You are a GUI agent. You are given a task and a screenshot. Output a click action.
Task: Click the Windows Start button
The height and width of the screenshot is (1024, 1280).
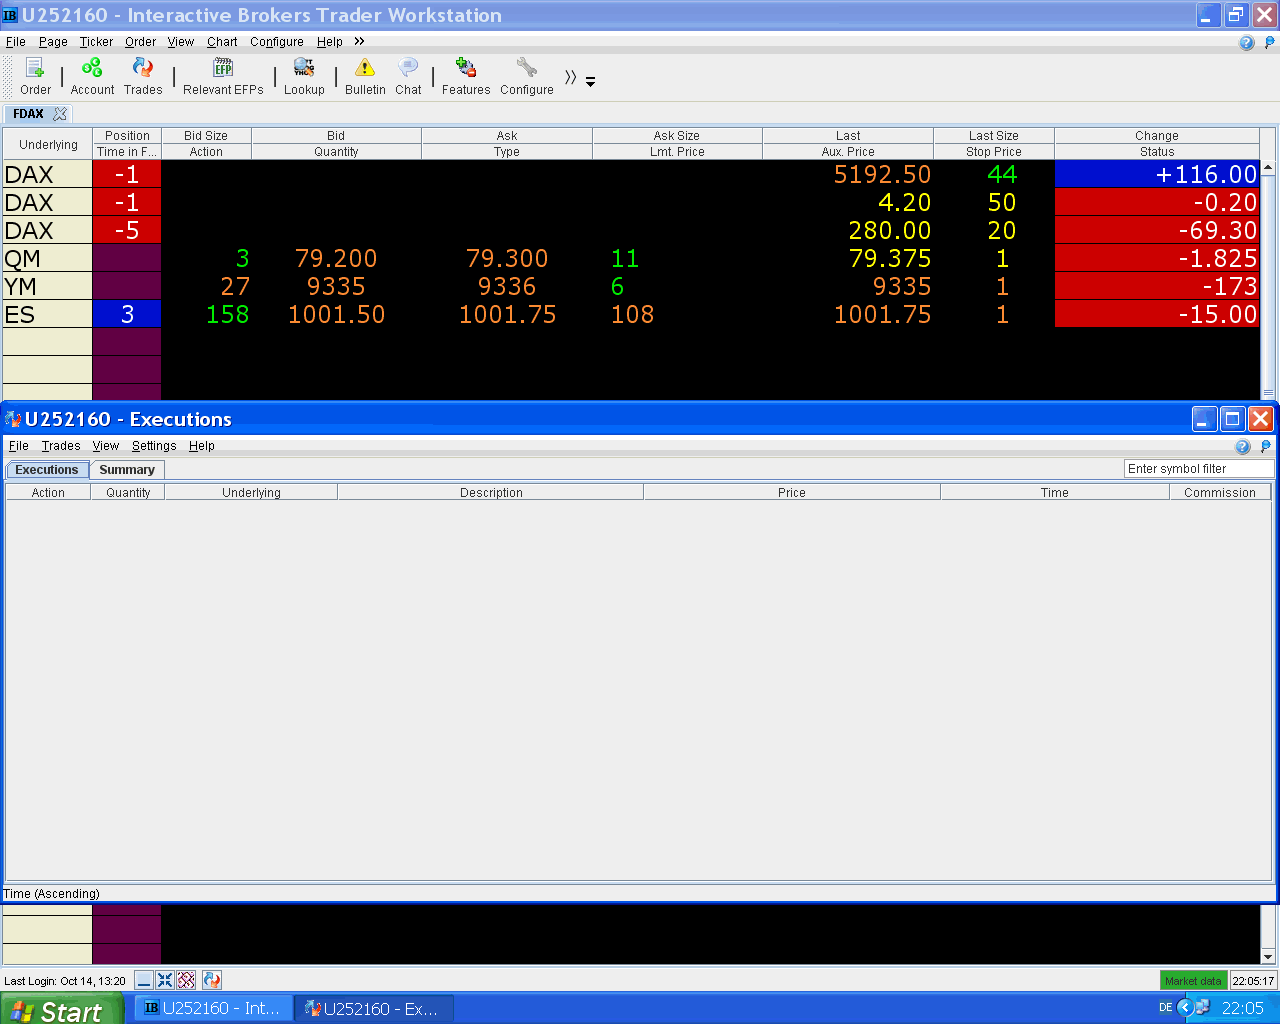point(61,1009)
